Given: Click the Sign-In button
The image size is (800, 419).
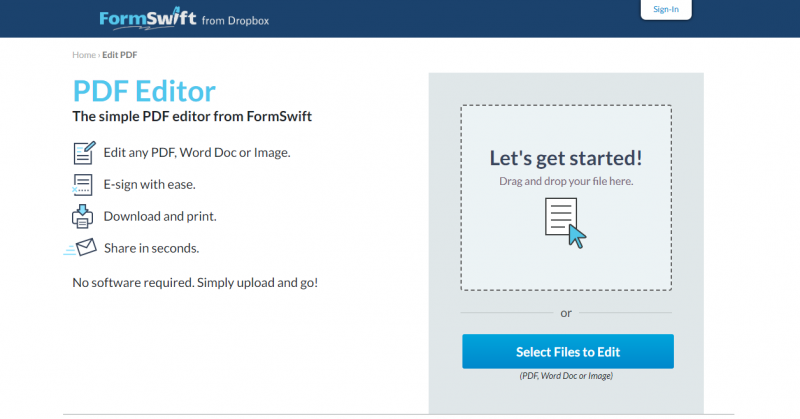Looking at the screenshot, I should coord(665,10).
